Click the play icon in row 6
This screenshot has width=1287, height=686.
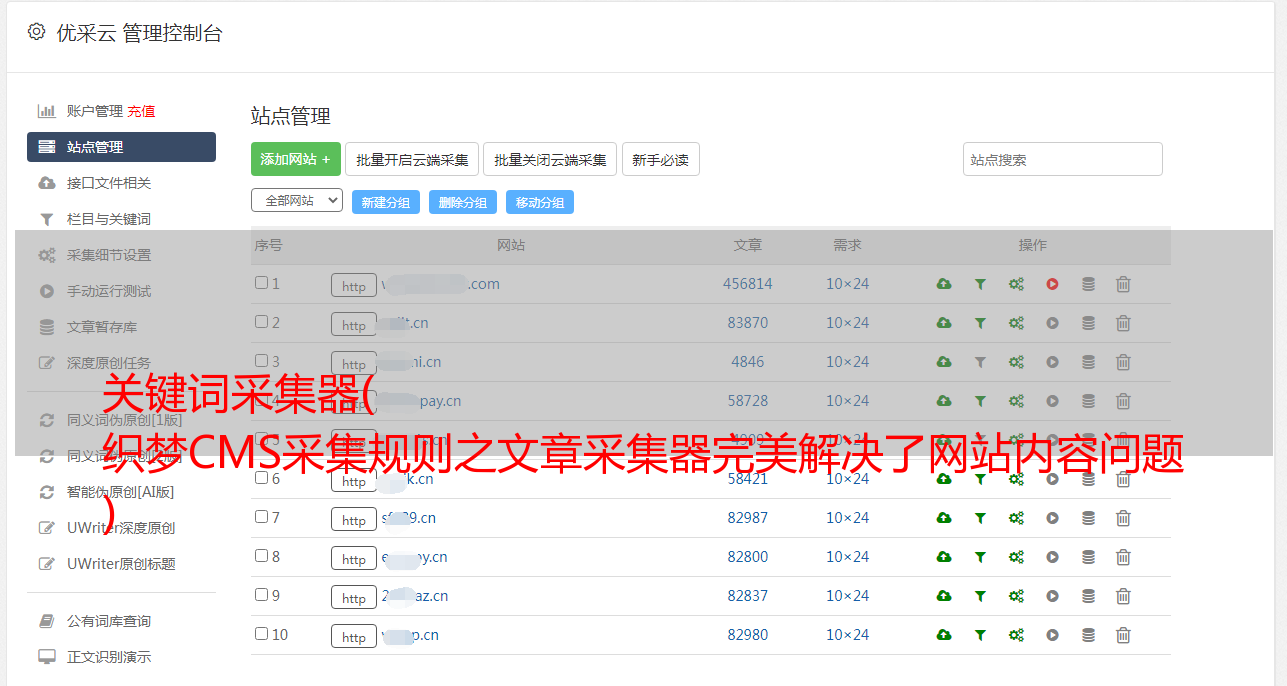[x=1052, y=479]
